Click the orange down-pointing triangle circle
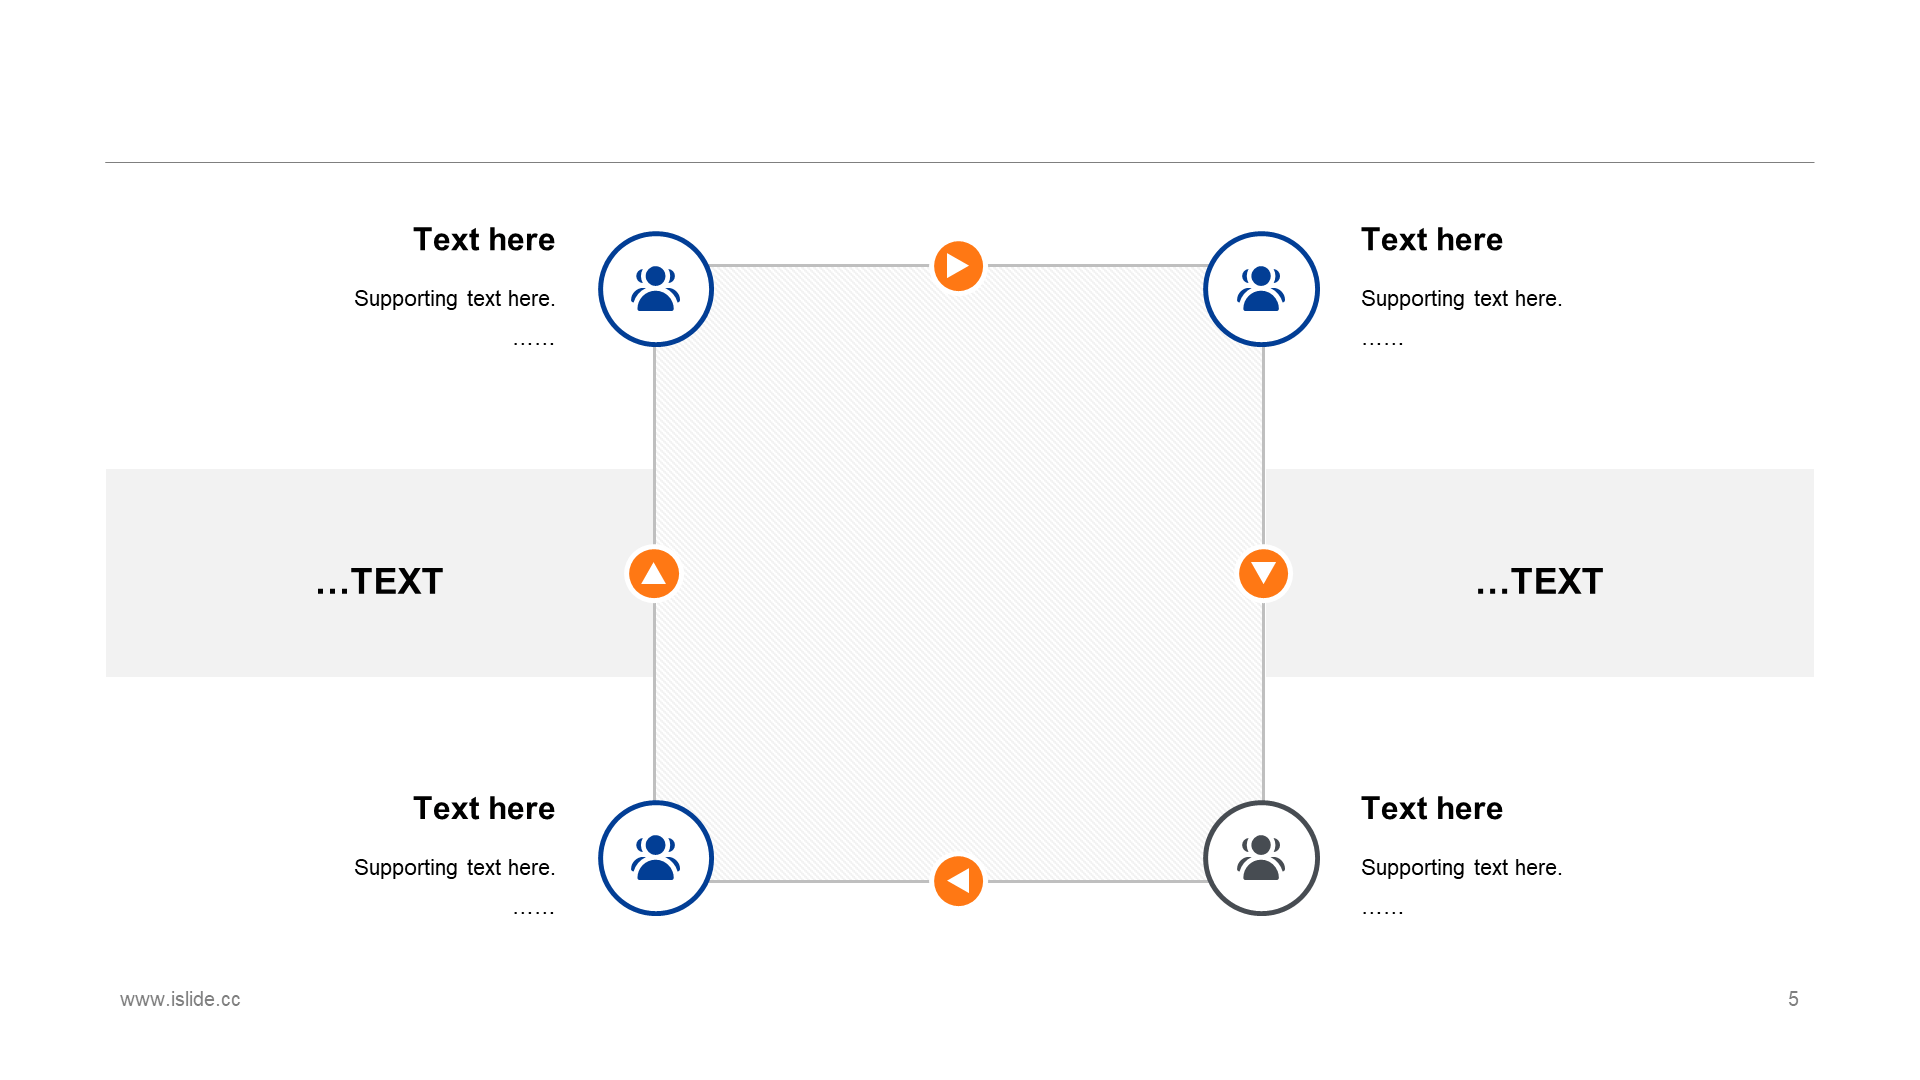 pos(1263,574)
